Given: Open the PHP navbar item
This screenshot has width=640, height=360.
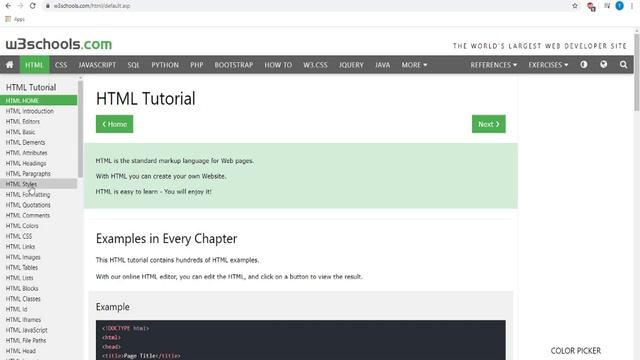Looking at the screenshot, I should point(196,64).
